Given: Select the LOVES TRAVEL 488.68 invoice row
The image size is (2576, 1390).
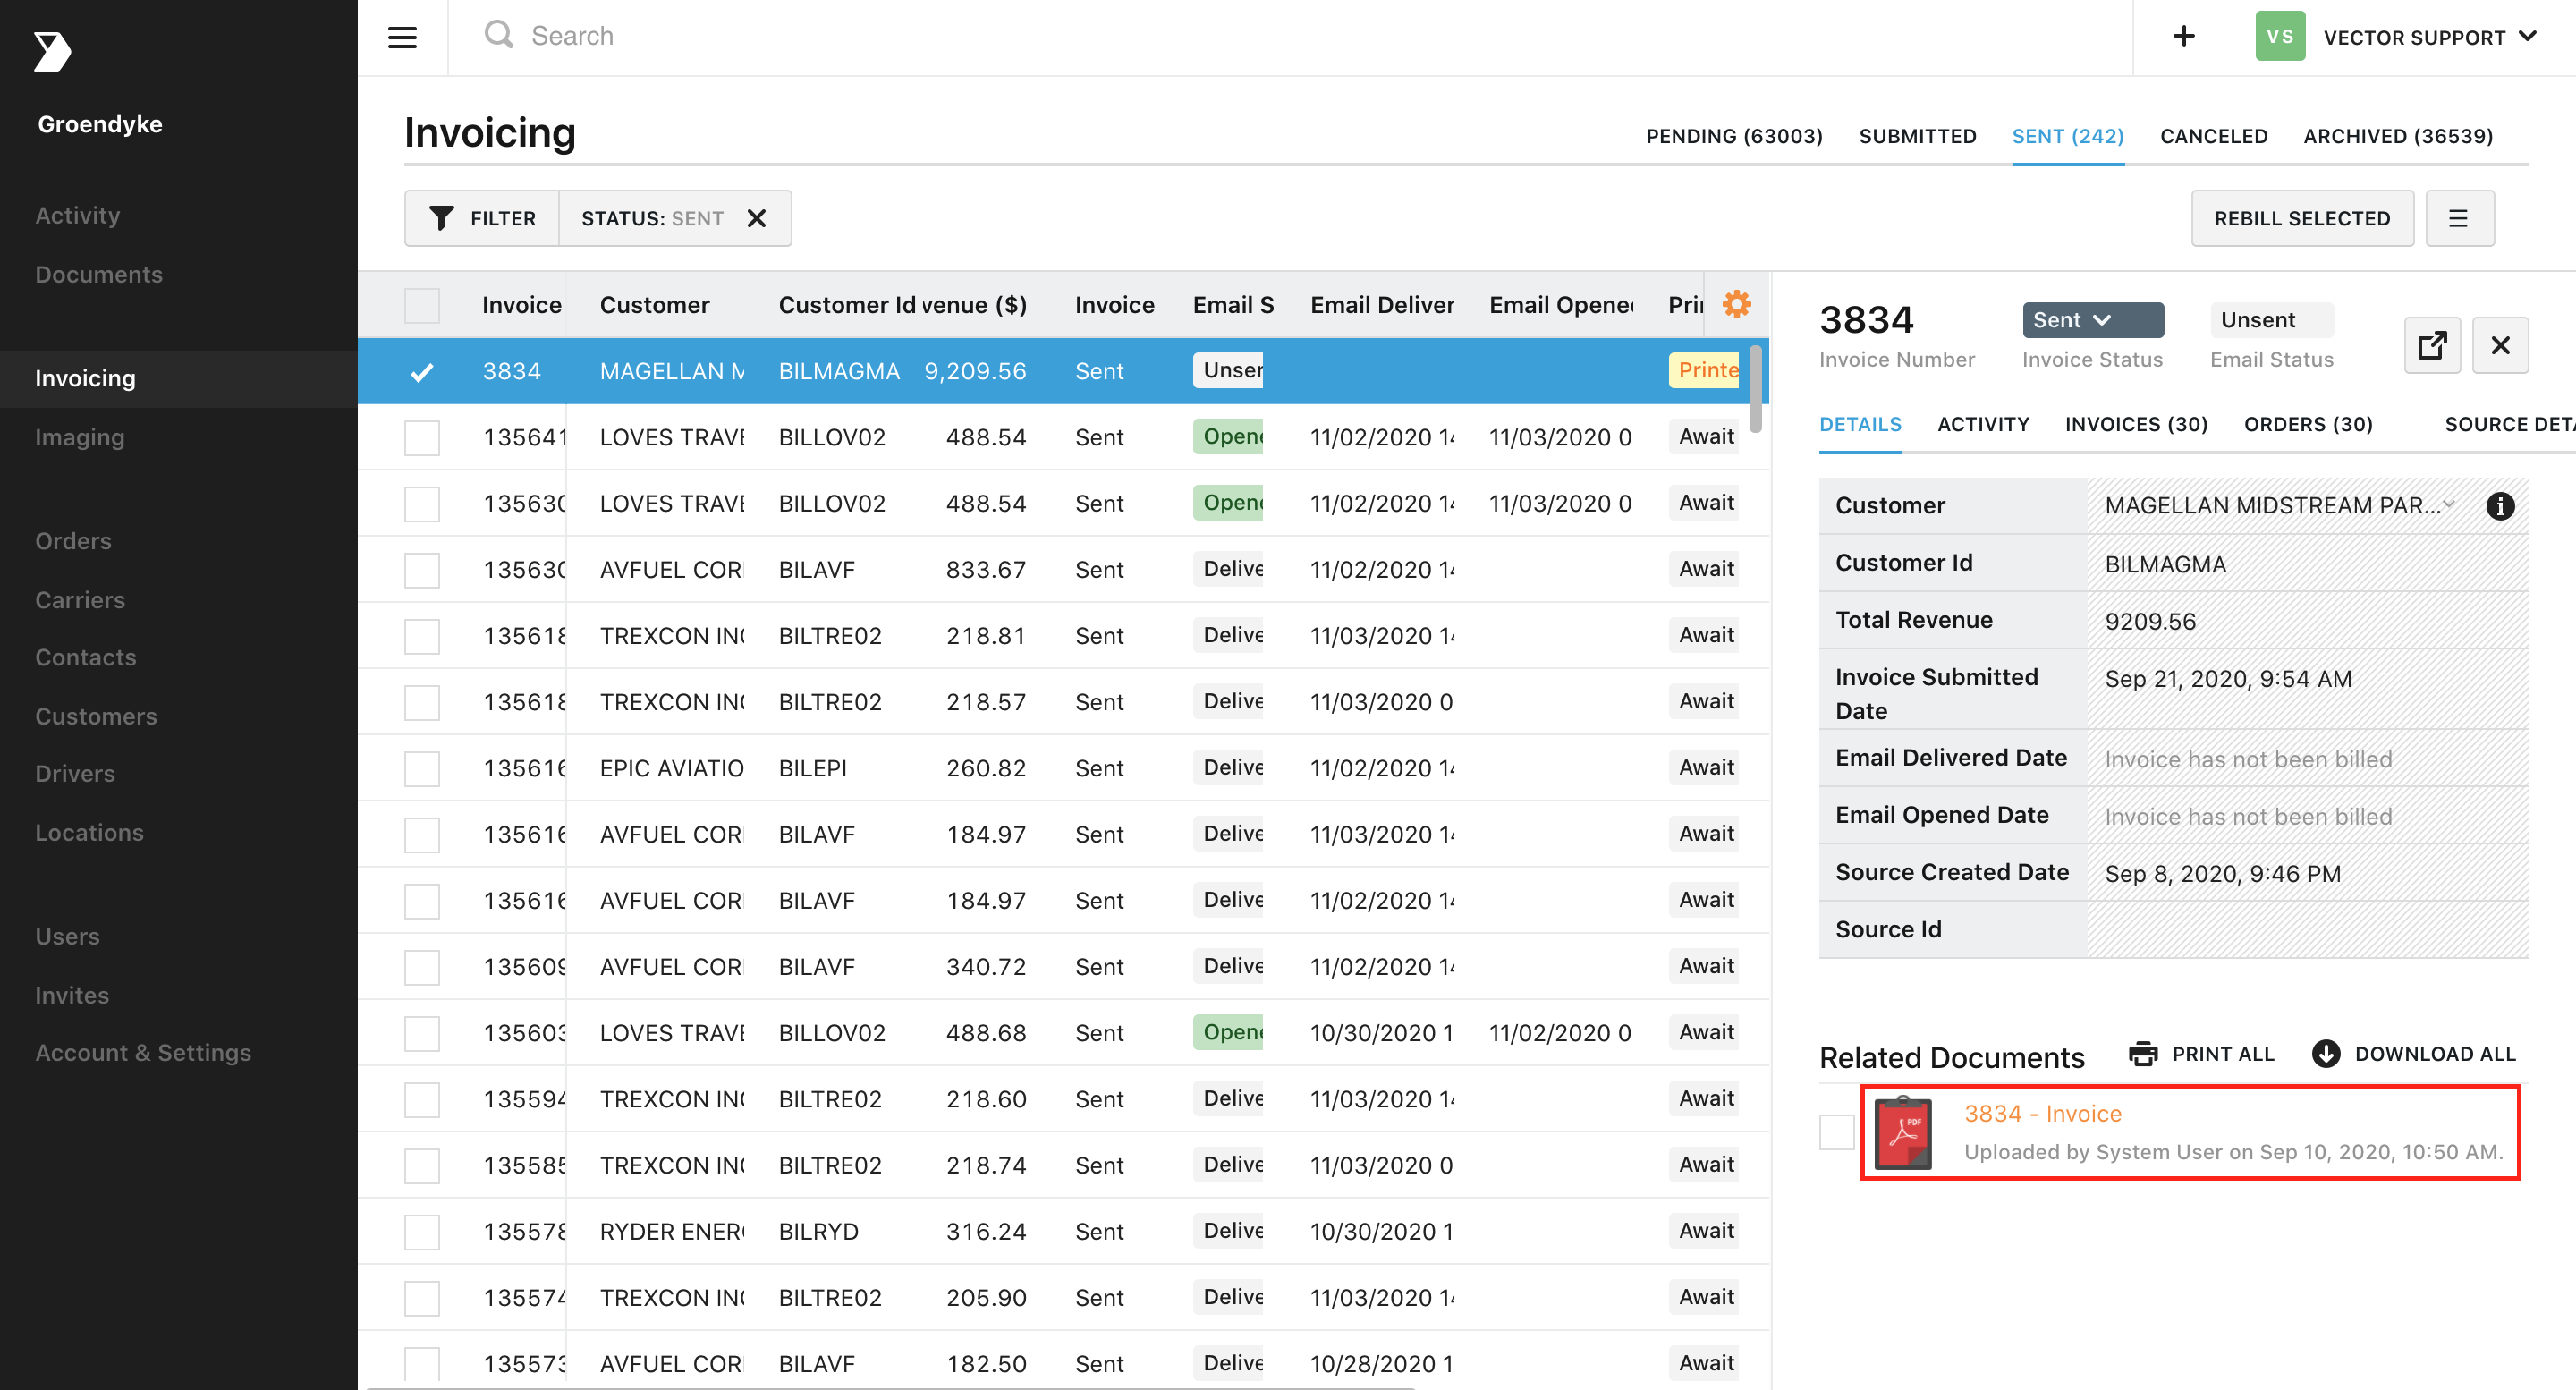Looking at the screenshot, I should pos(1063,1033).
